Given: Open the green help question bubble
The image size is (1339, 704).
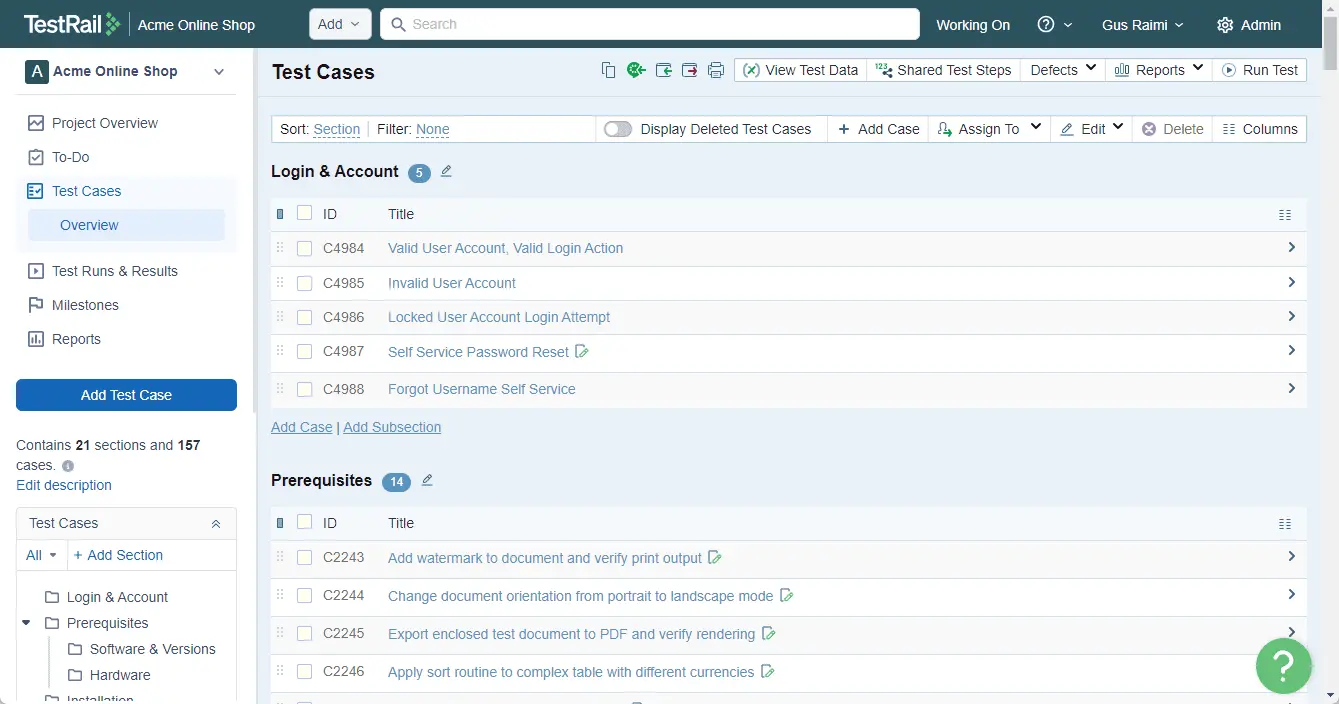Looking at the screenshot, I should [x=1283, y=665].
